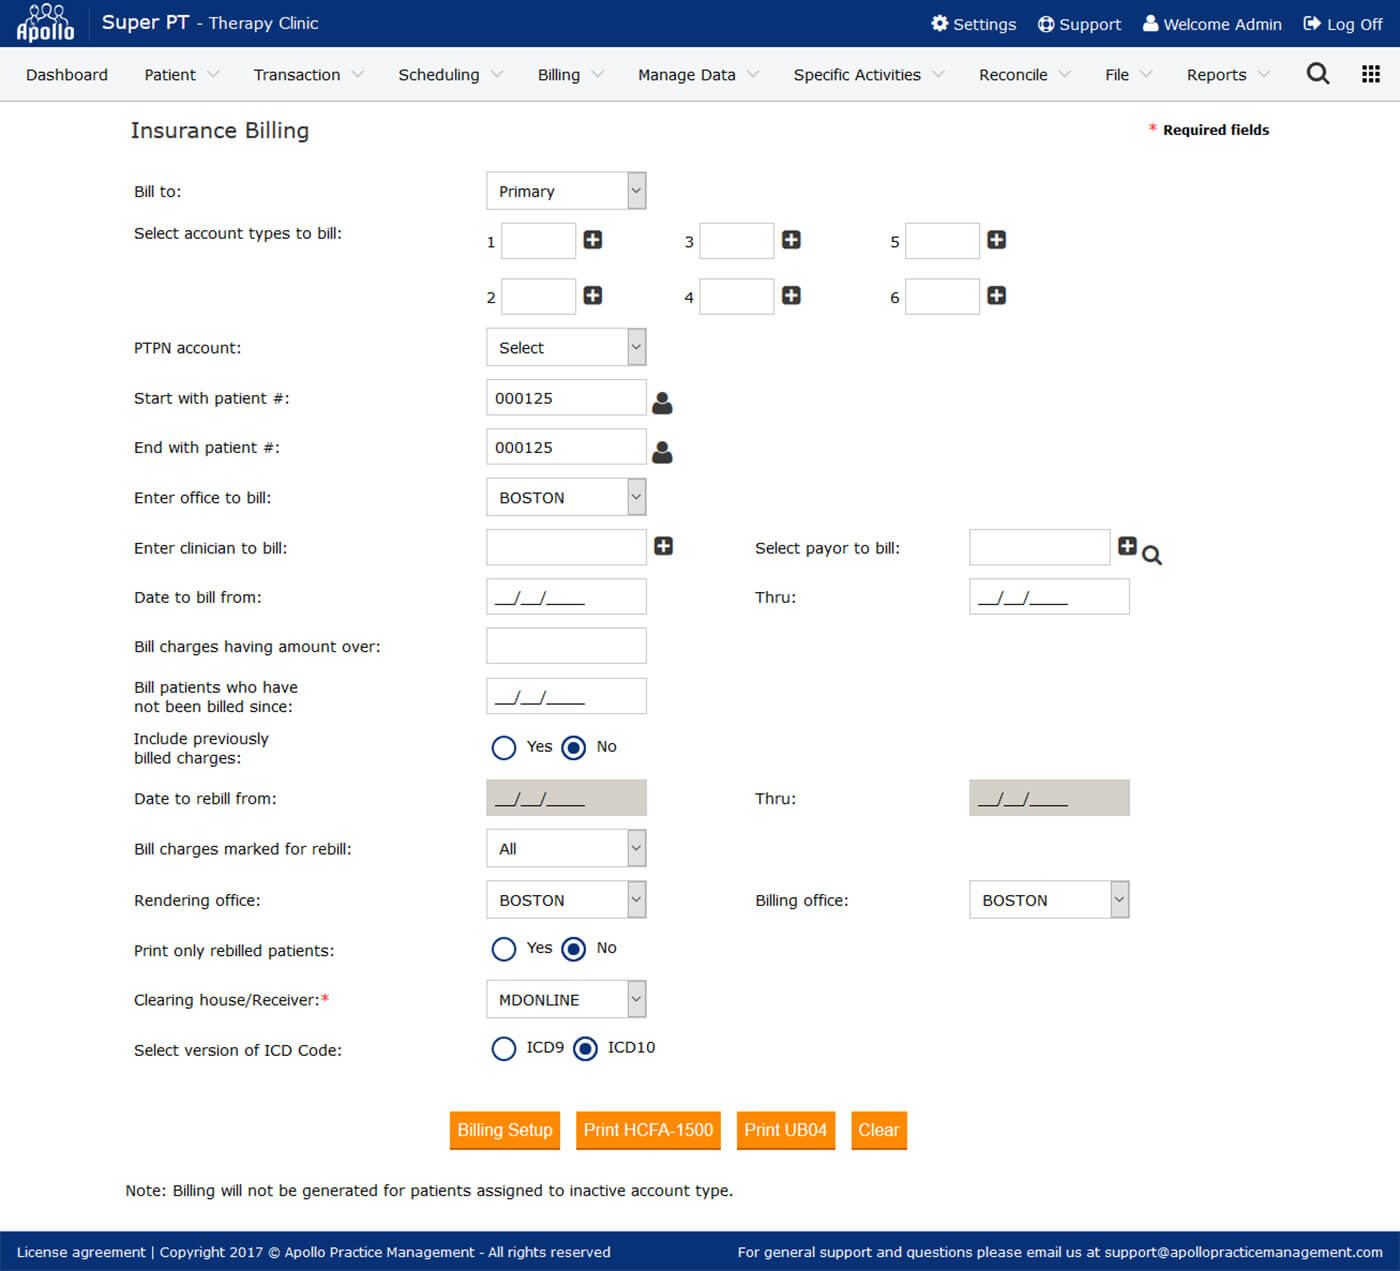Go to the Dashboard menu item
The height and width of the screenshot is (1271, 1400).
coord(67,75)
